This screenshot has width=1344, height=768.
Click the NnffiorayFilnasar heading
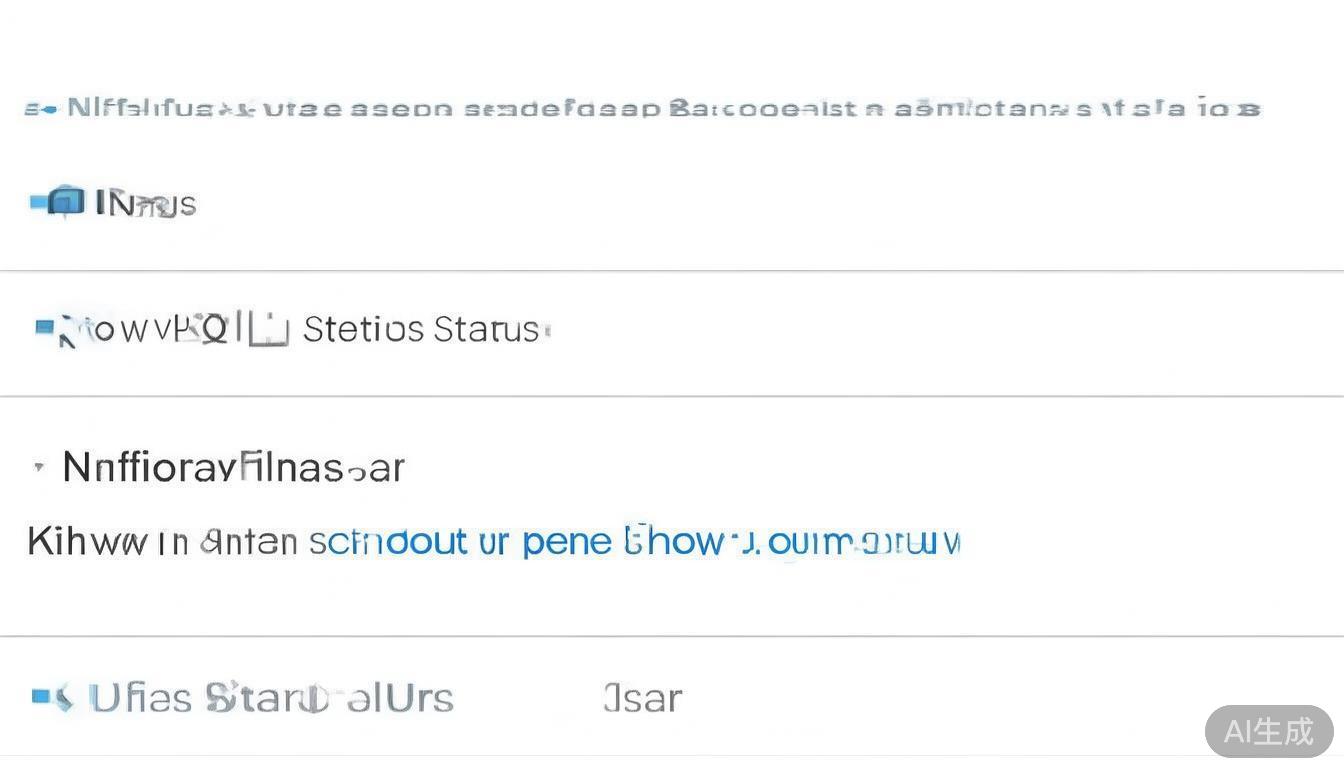(x=234, y=467)
